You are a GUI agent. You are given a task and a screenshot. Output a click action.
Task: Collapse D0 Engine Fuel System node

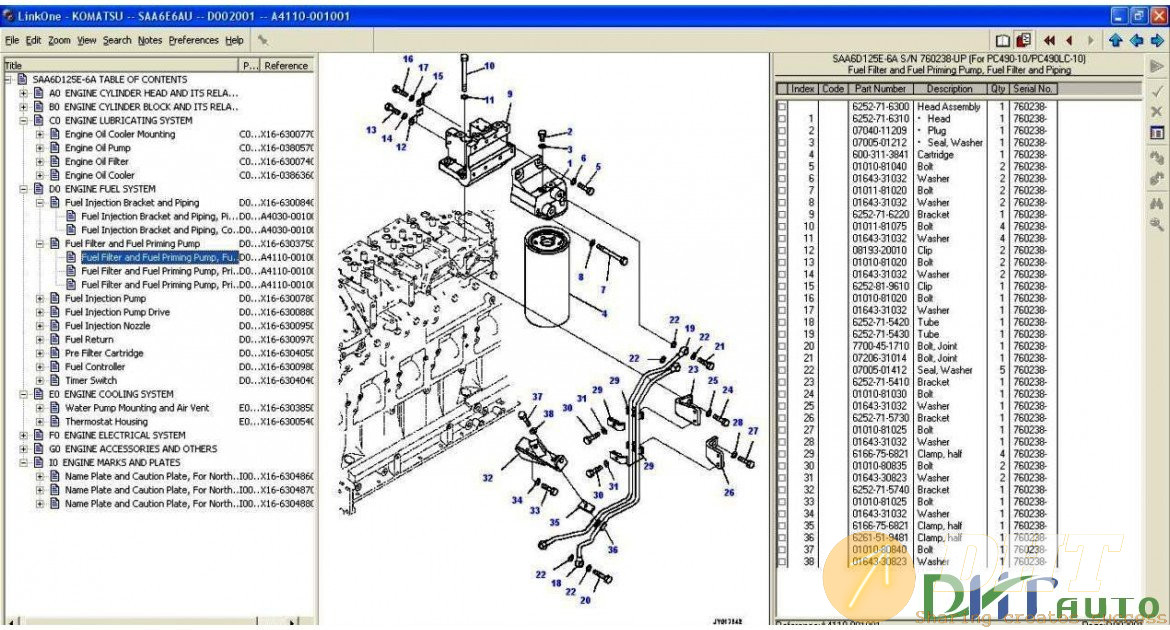point(23,189)
